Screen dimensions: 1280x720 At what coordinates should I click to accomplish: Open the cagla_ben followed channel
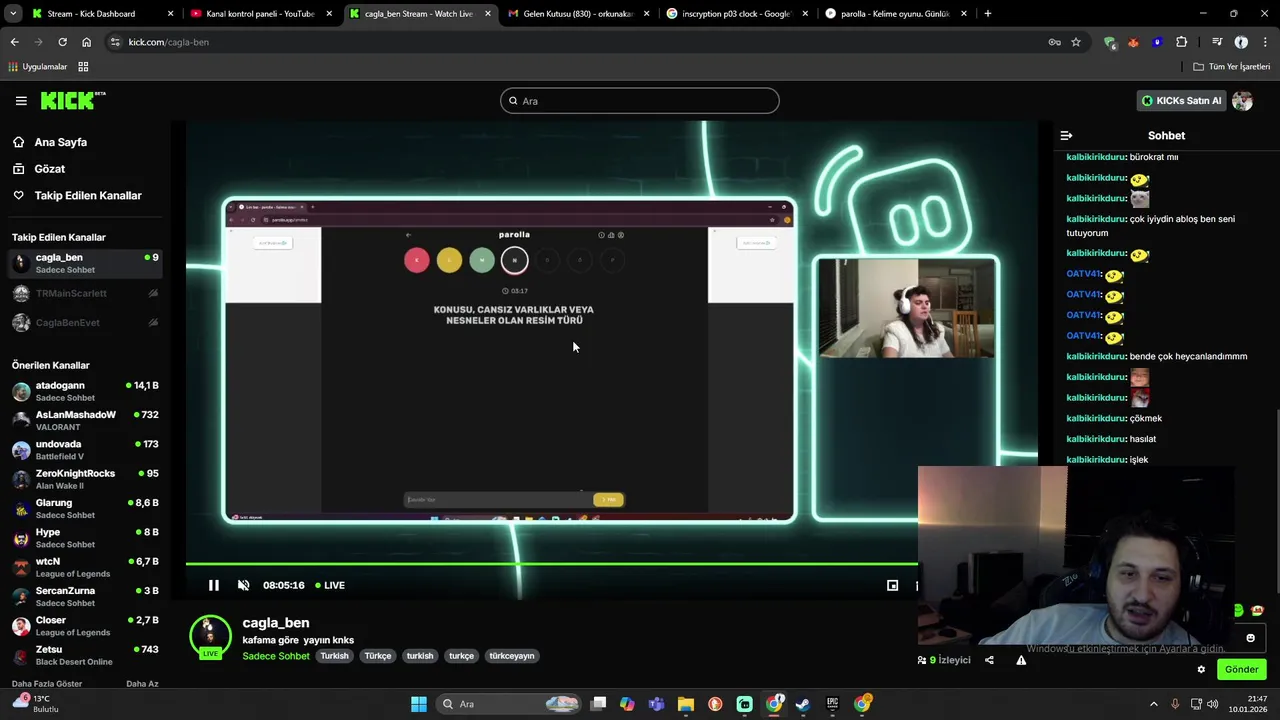click(84, 263)
